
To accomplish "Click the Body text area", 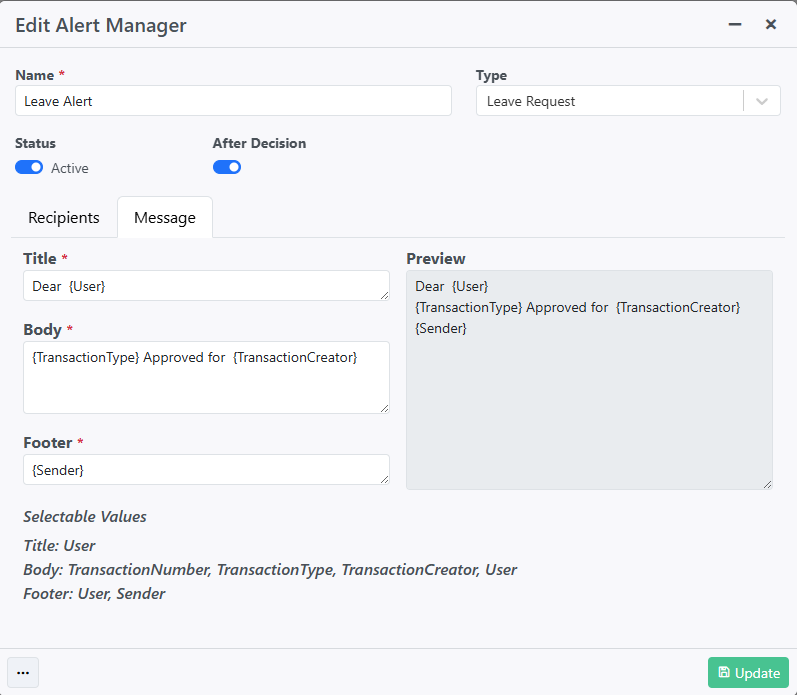I will (206, 377).
